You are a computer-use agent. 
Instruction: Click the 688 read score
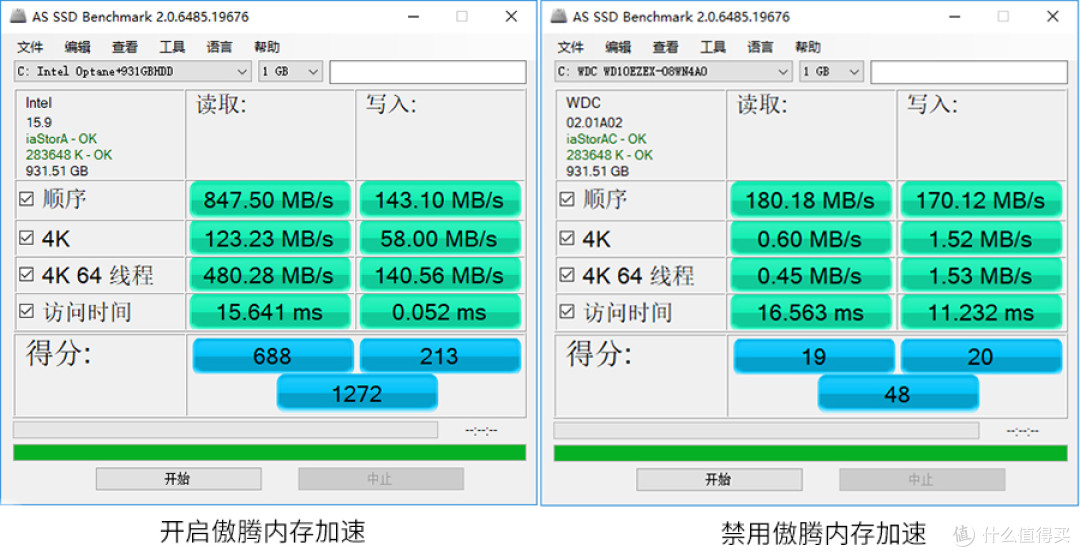[x=273, y=355]
